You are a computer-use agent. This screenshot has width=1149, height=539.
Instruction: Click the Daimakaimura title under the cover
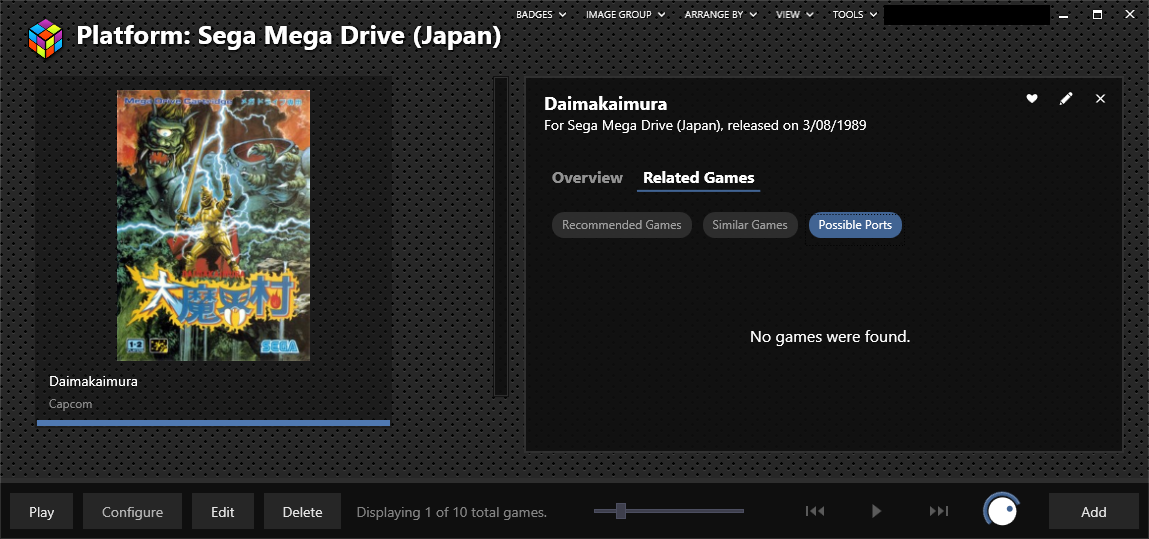click(x=93, y=381)
